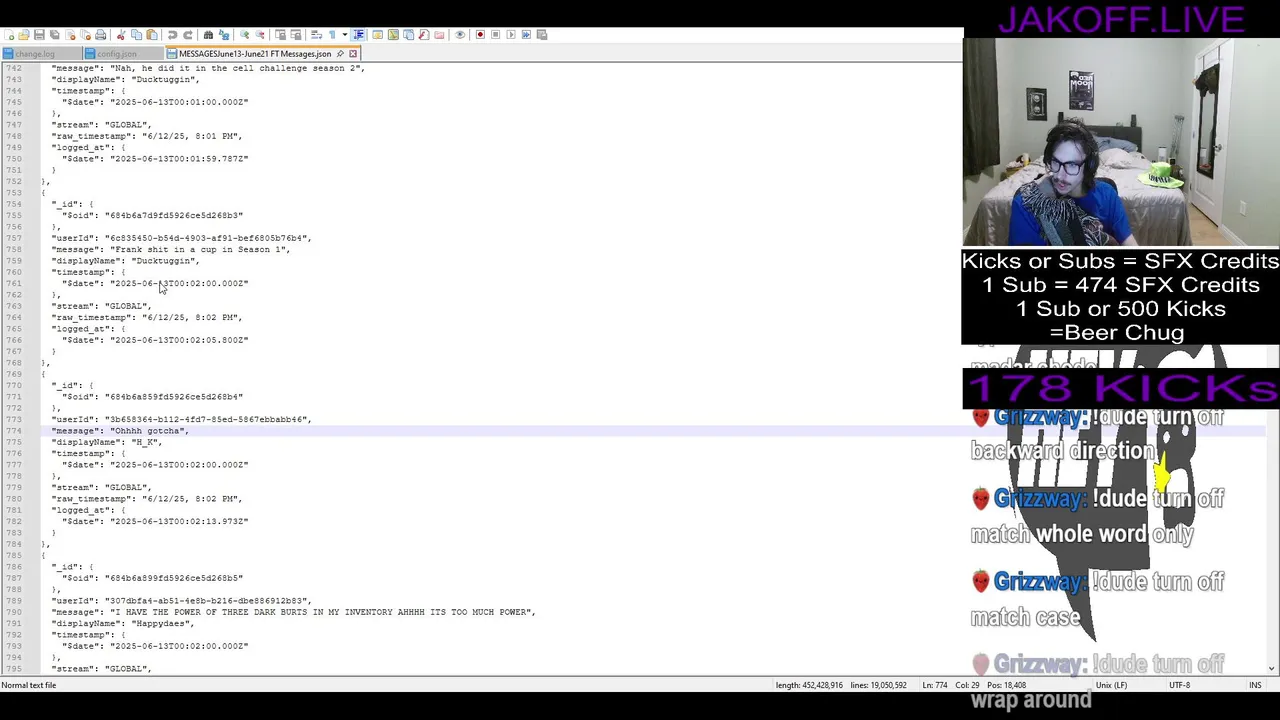Screen dimensions: 1280x720
Task: Save the current recorded macro icon
Action: click(x=542, y=34)
